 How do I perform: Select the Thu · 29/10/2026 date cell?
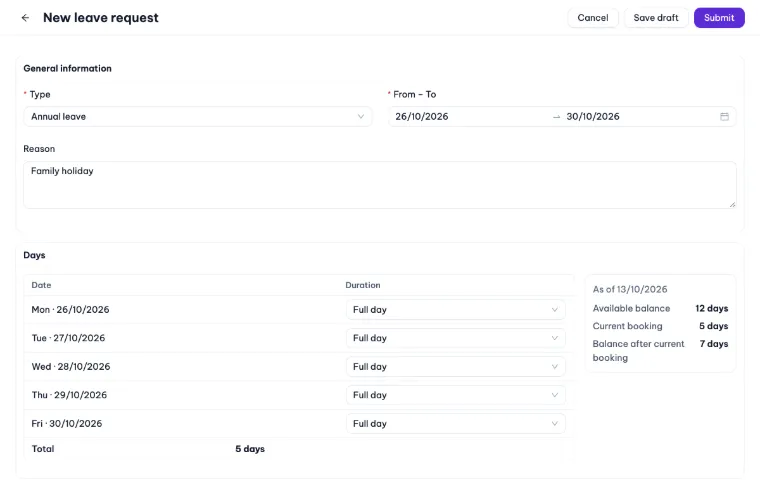click(x=69, y=395)
